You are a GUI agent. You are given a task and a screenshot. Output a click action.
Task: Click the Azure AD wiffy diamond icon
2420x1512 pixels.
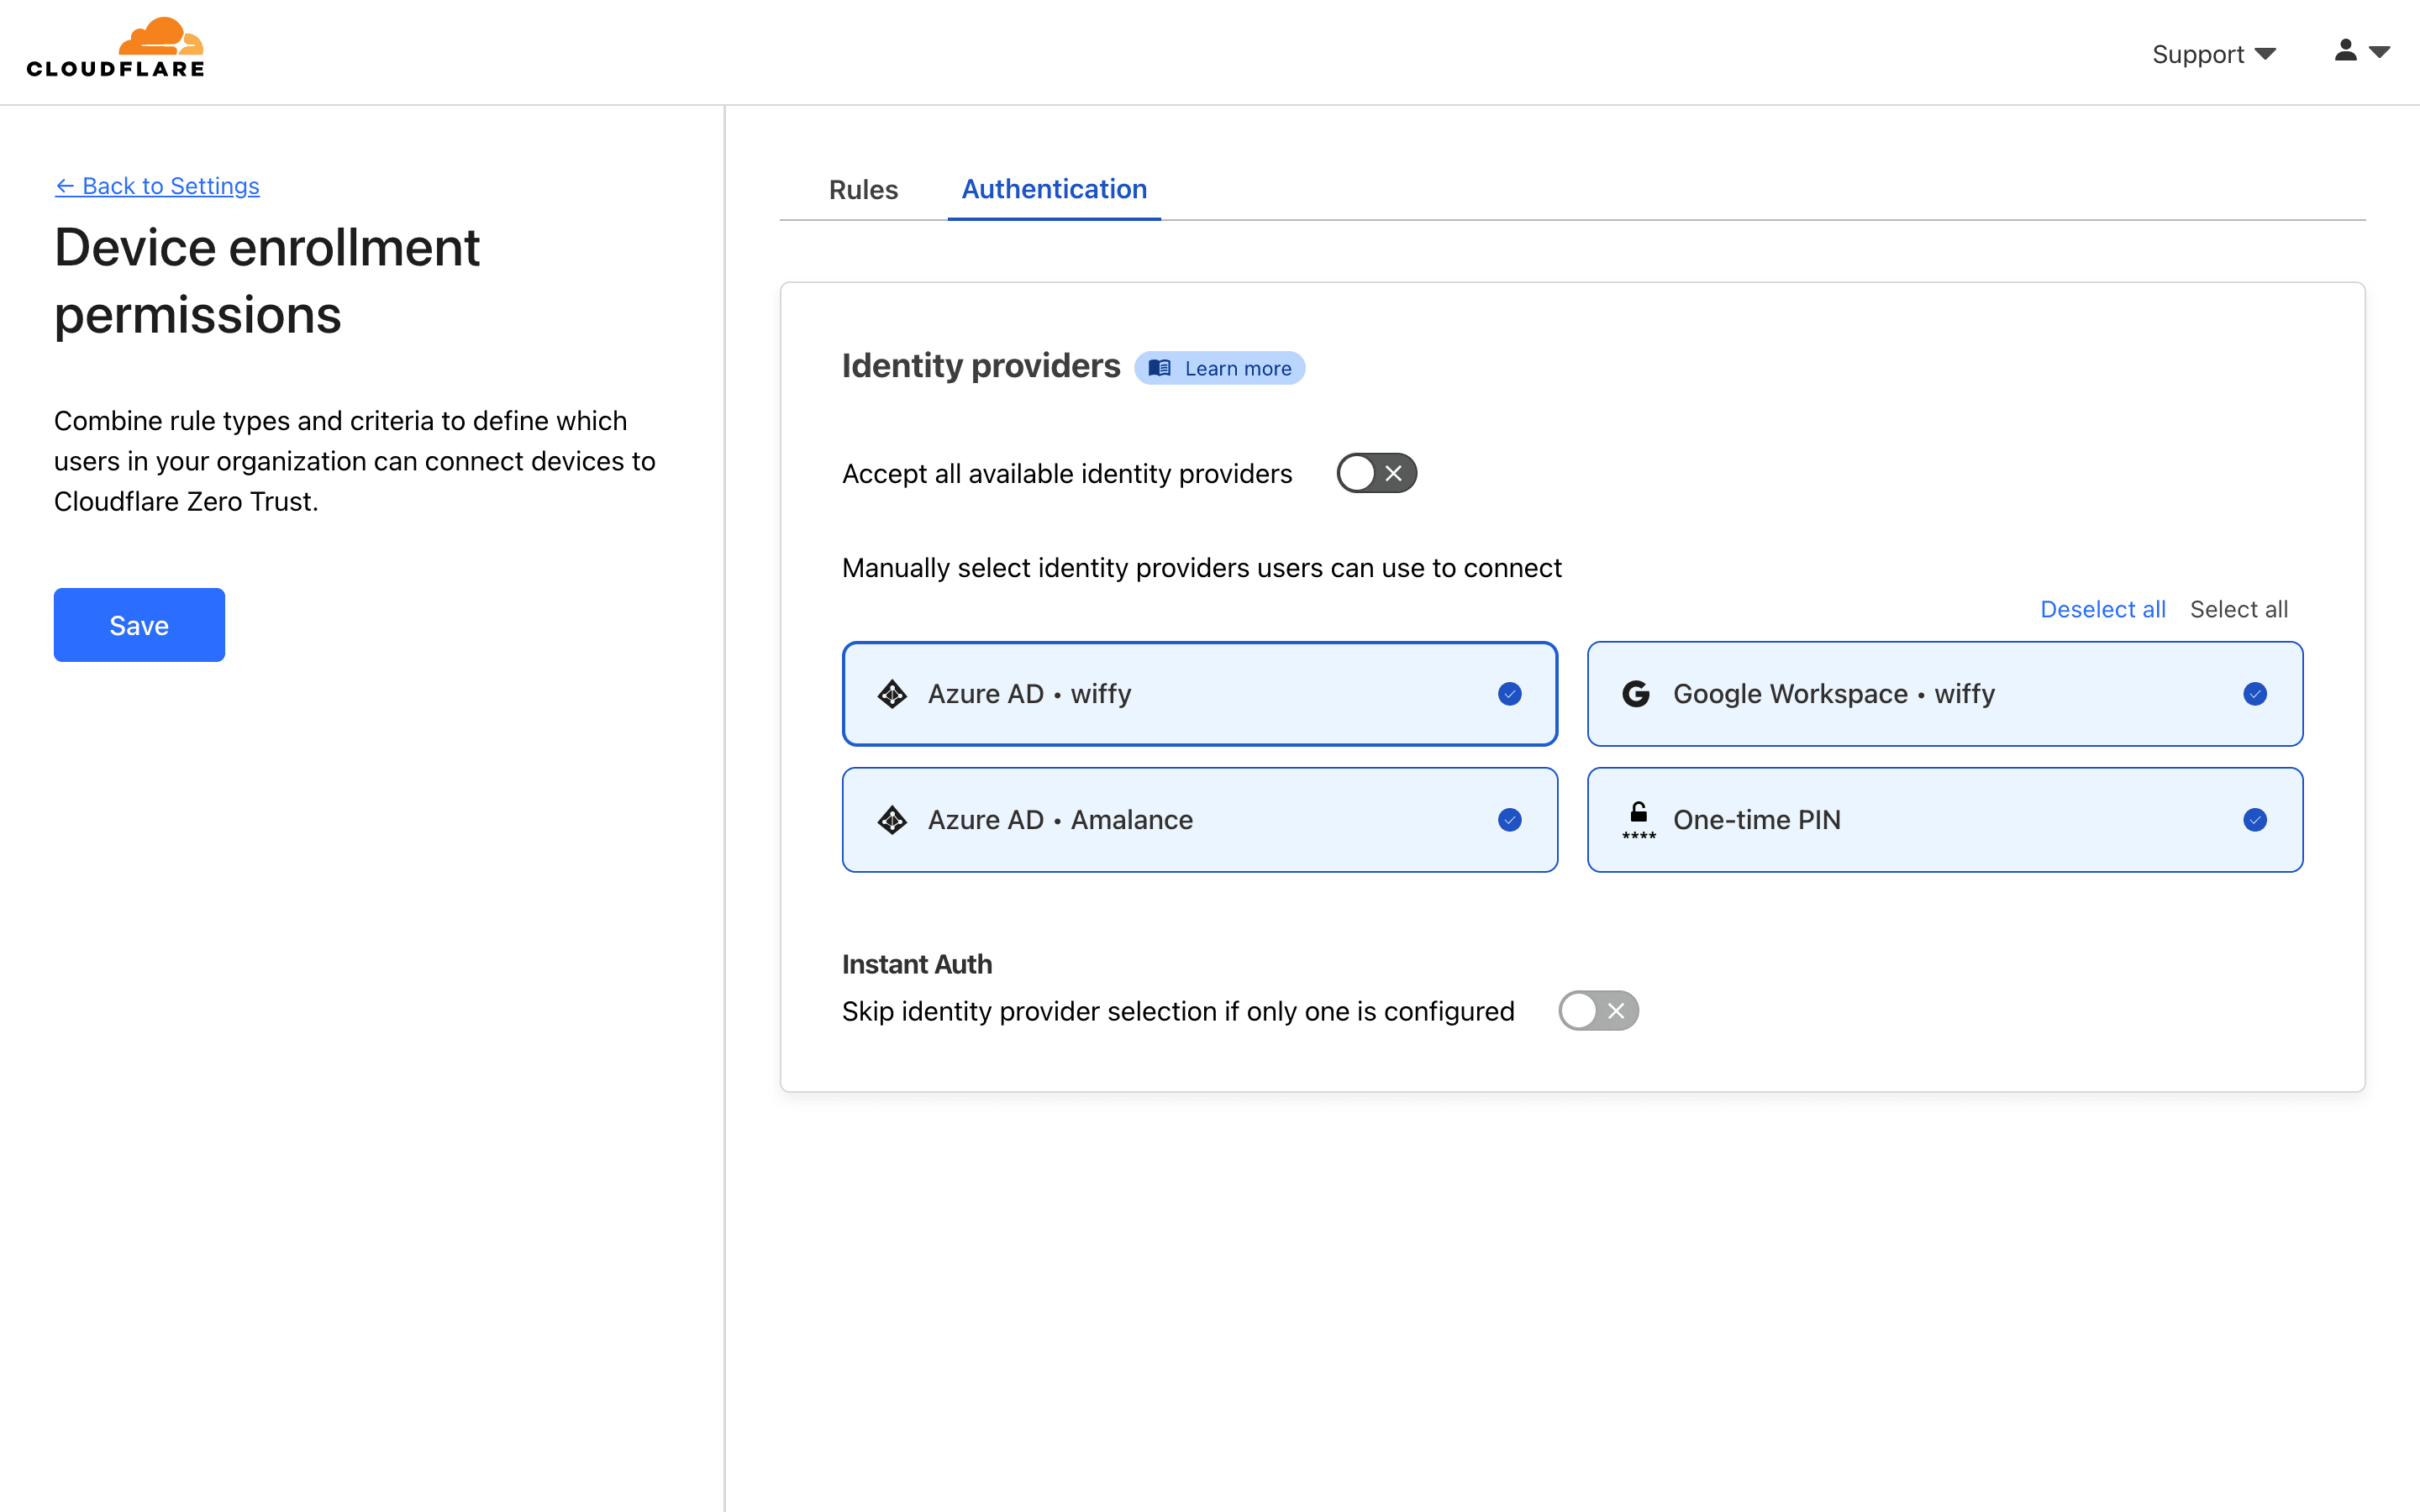tap(892, 694)
